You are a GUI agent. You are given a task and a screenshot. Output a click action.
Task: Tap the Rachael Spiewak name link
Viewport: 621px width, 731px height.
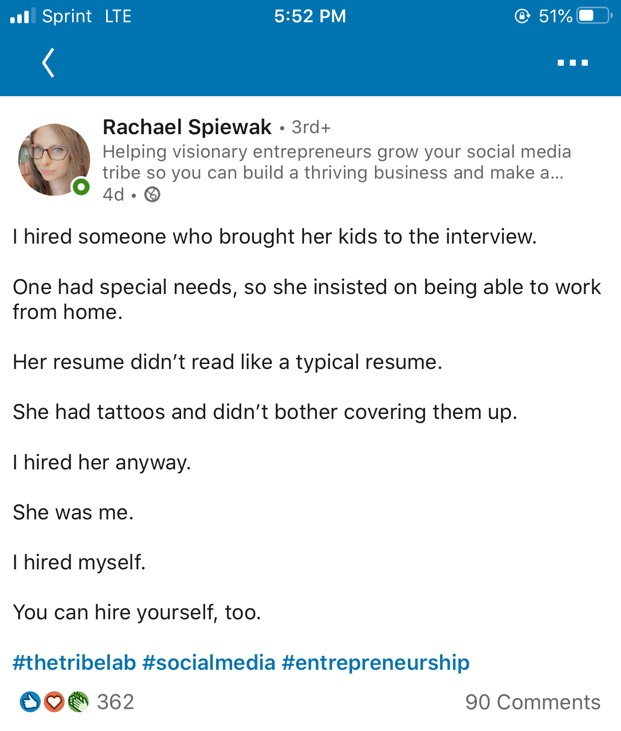click(x=187, y=127)
